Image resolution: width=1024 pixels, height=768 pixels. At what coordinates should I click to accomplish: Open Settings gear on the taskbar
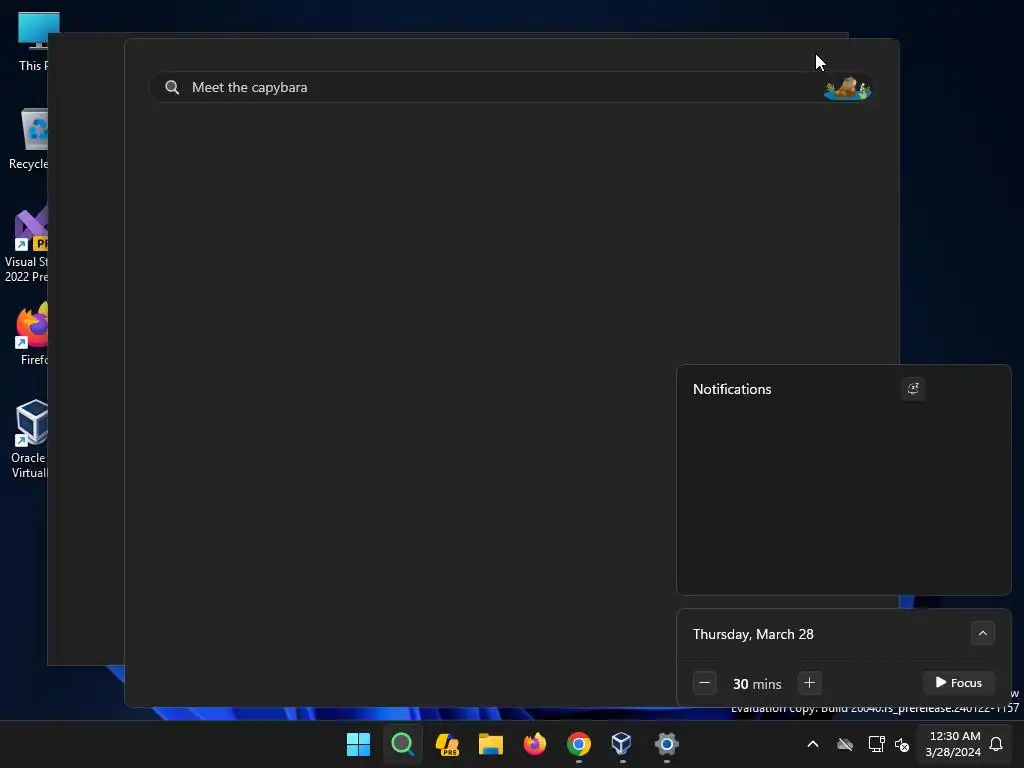click(666, 744)
